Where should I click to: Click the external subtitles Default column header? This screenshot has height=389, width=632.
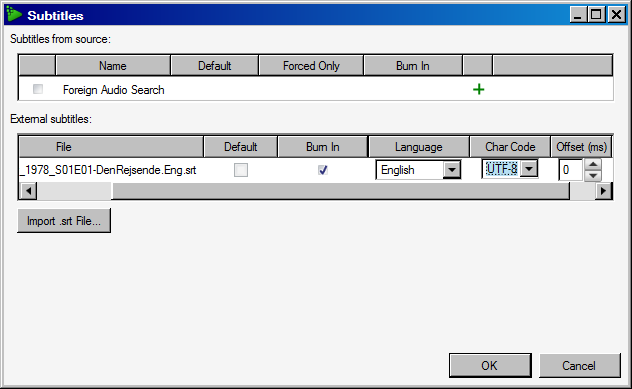[241, 147]
